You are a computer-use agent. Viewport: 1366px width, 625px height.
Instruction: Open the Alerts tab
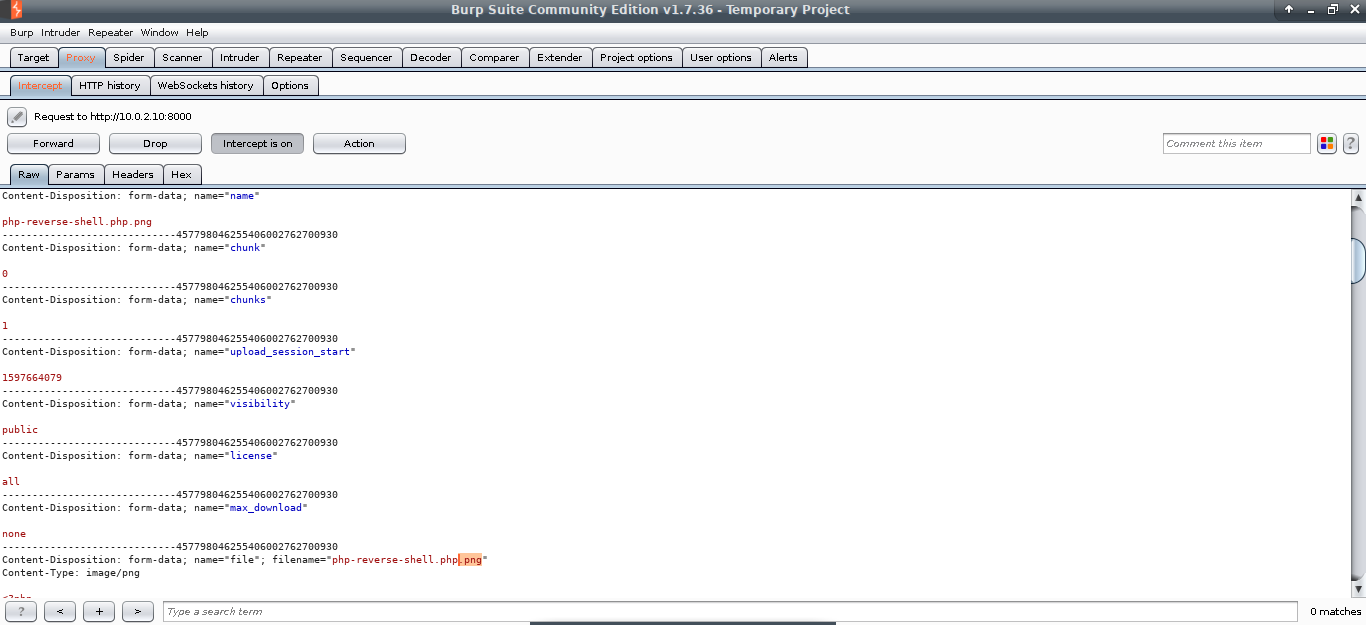784,58
